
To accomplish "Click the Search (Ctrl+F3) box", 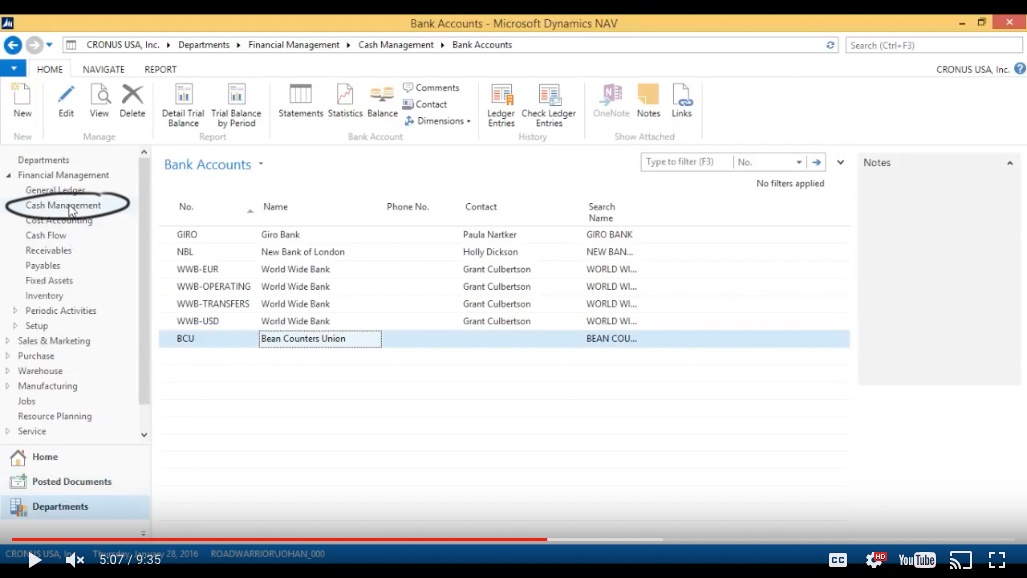I will [933, 45].
